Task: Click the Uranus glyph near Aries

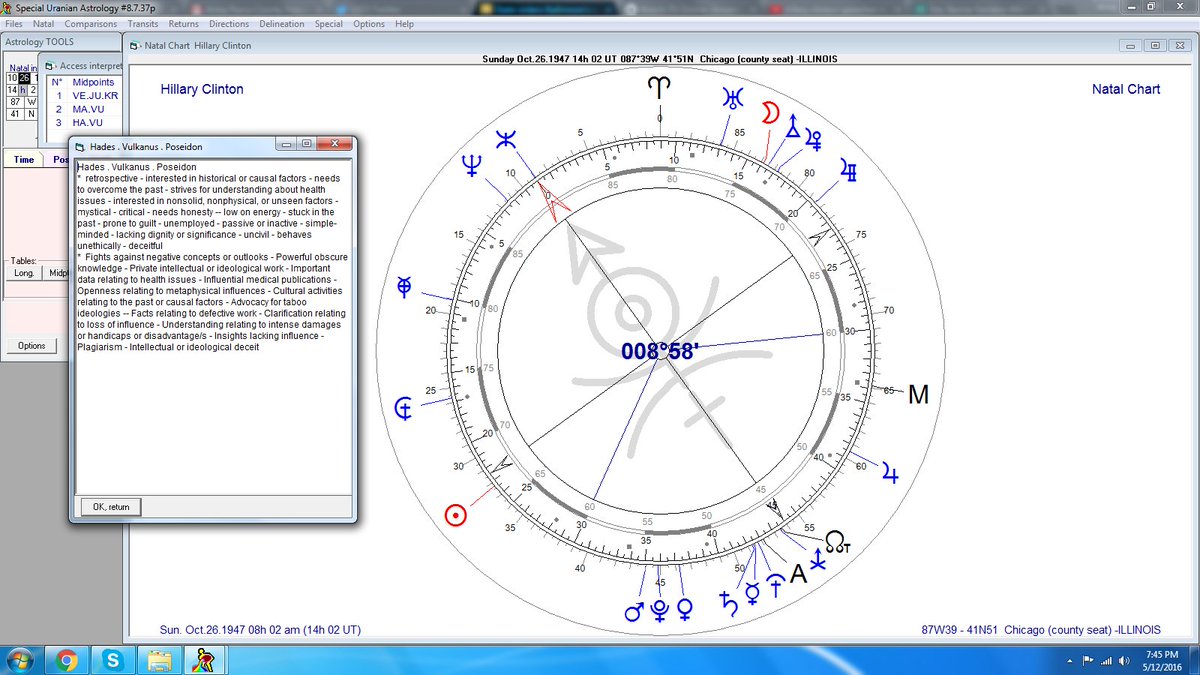Action: tap(733, 98)
